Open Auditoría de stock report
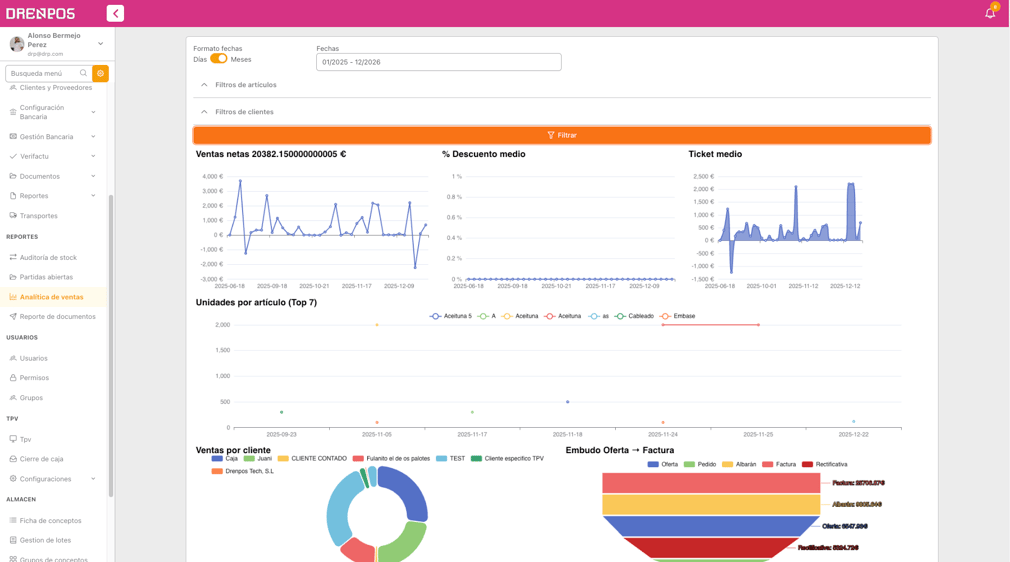This screenshot has height=562, width=1010. point(48,257)
